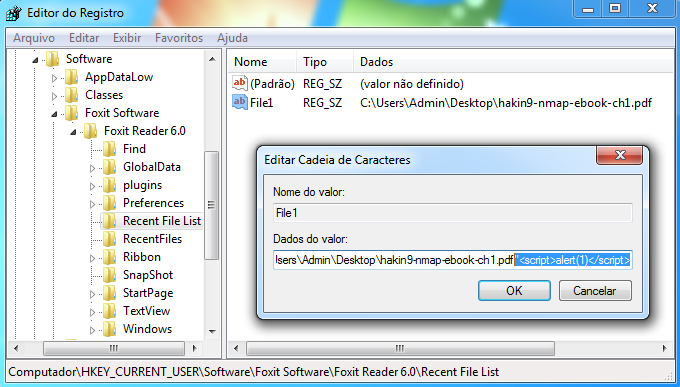Viewport: 680px width, 387px height.
Task: Select the 'RecentFiles' tree item
Action: pos(152,239)
